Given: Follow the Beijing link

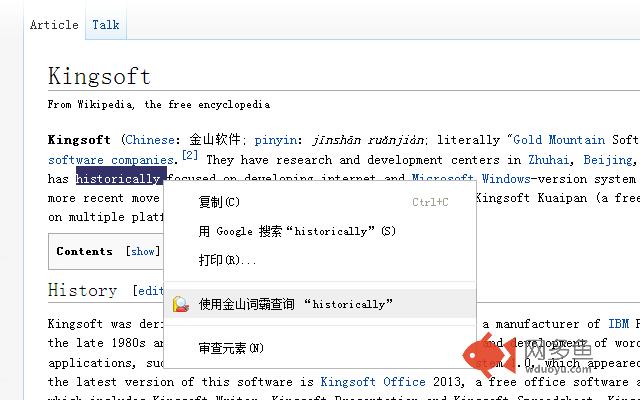Looking at the screenshot, I should 607,160.
